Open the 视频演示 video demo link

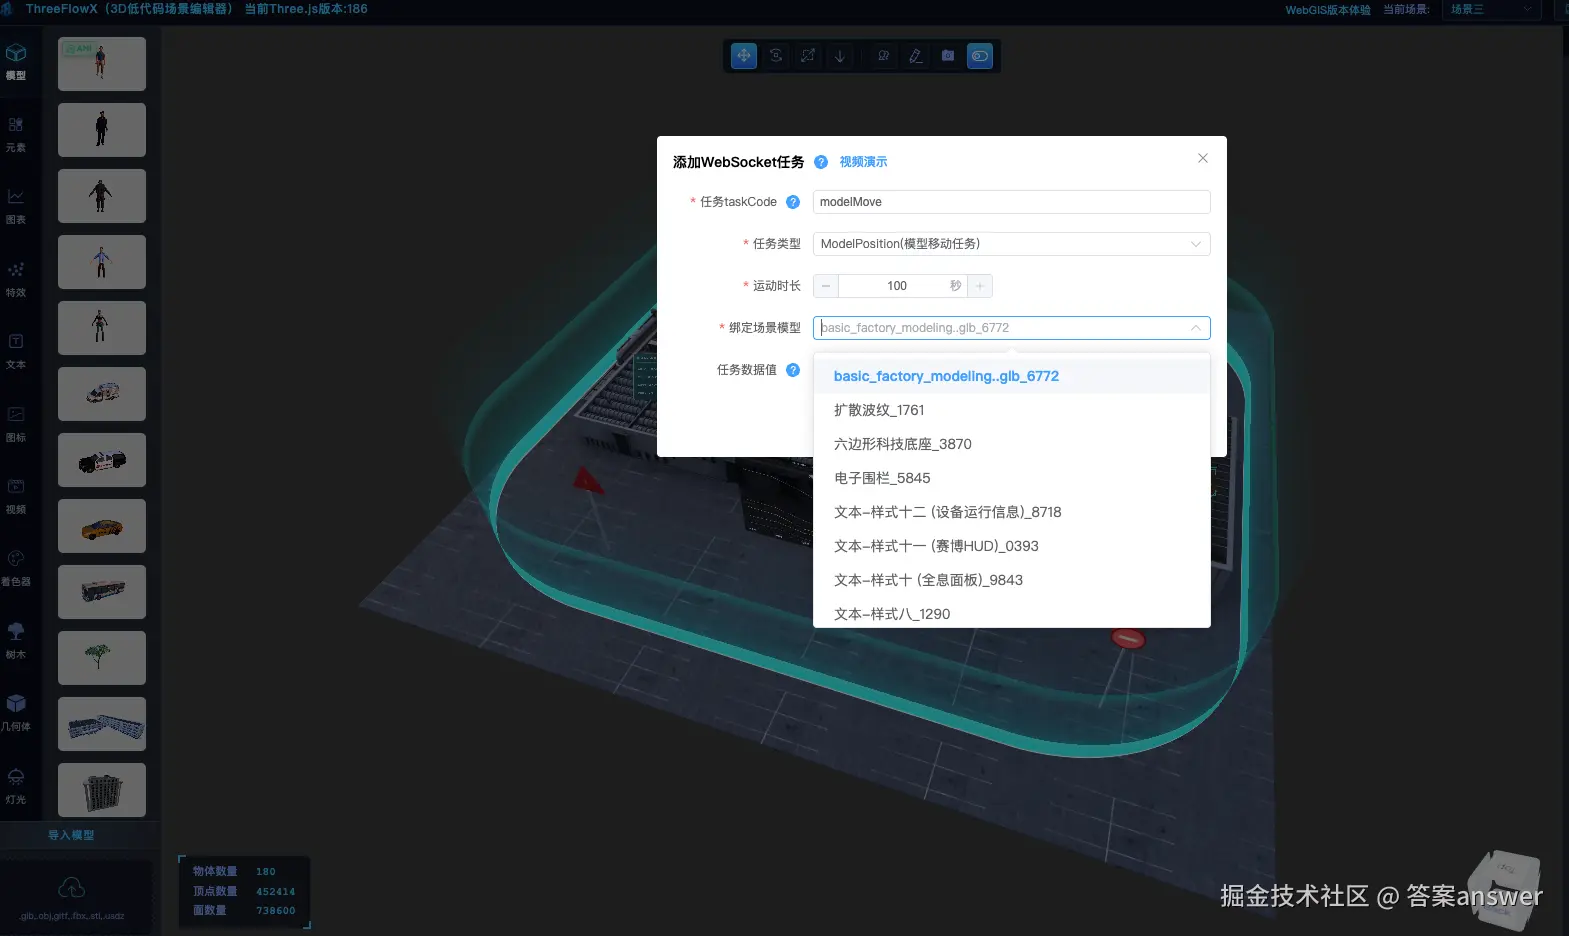pyautogui.click(x=863, y=162)
